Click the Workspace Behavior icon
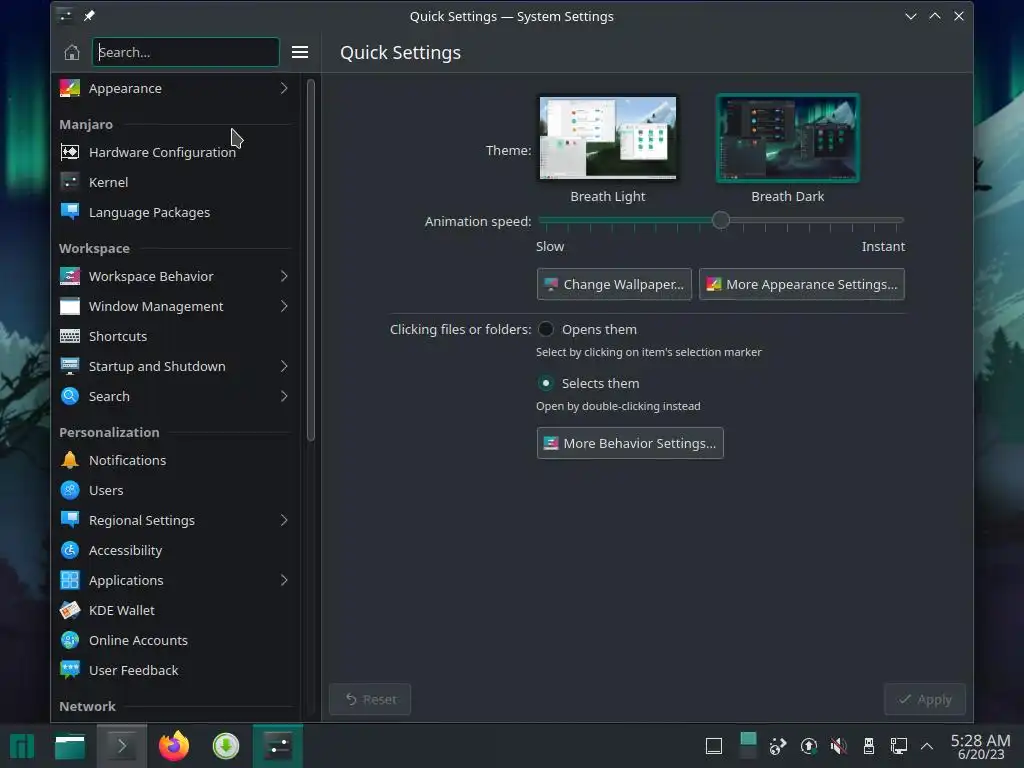The height and width of the screenshot is (768, 1024). [70, 276]
